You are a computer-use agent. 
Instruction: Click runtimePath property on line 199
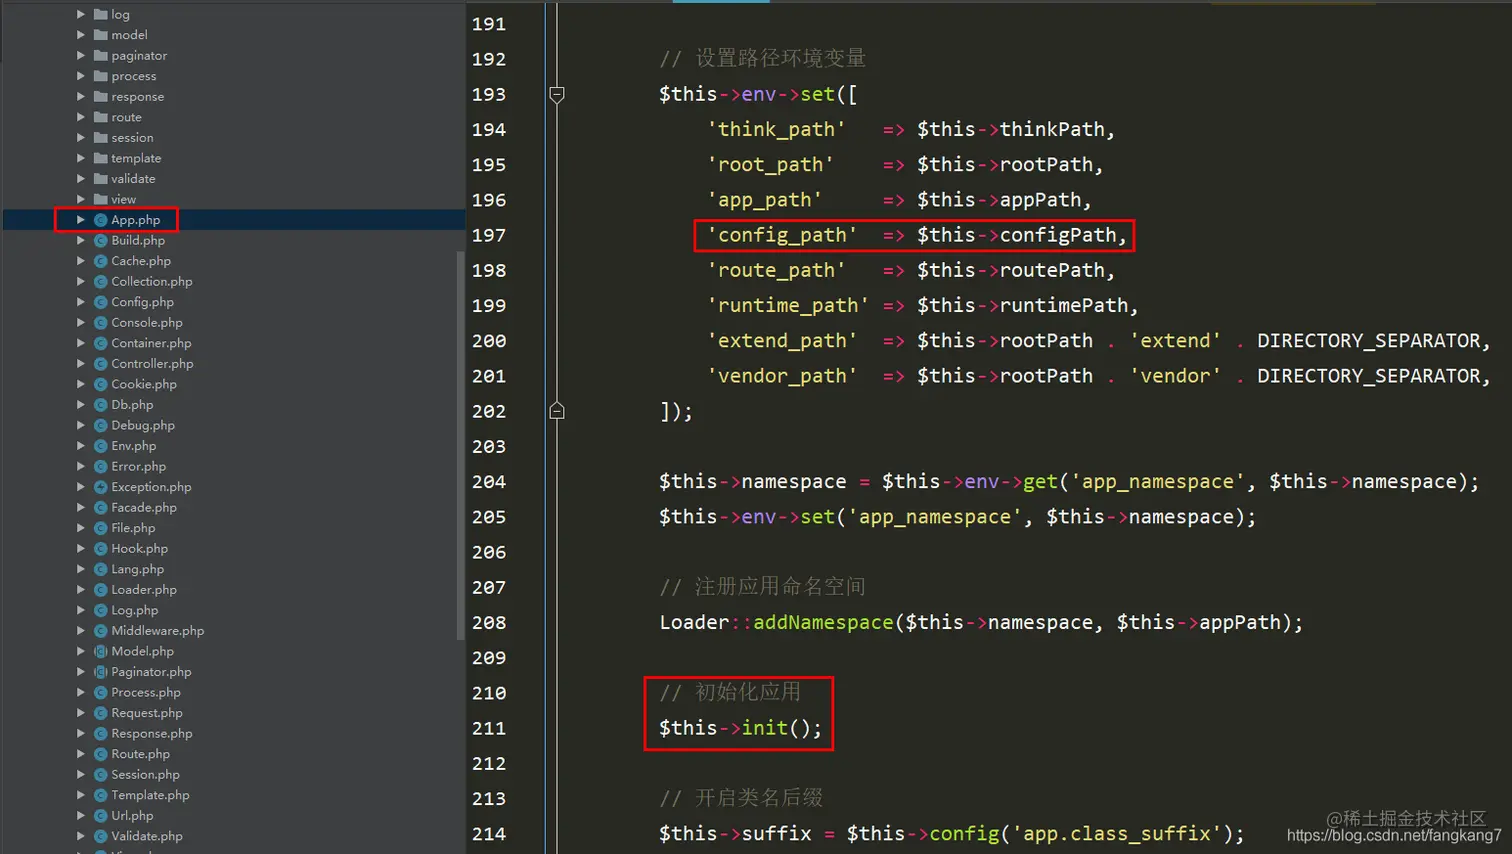1064,305
